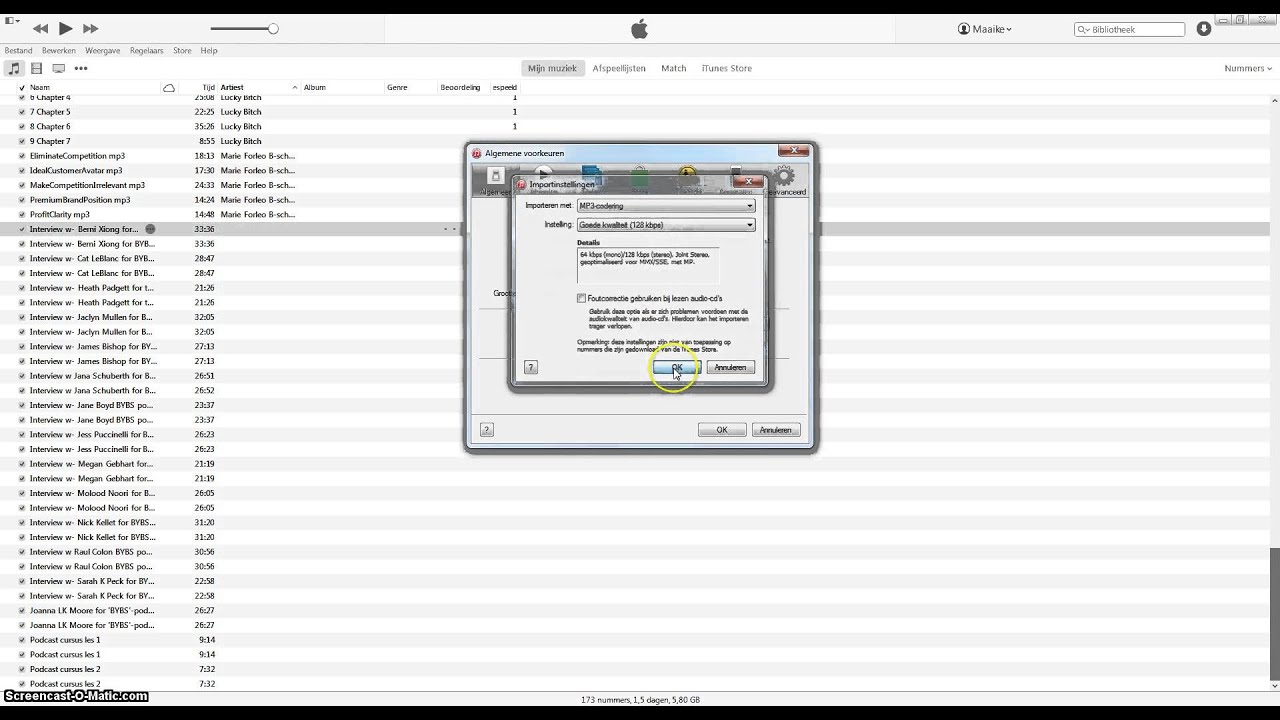Select the 'Interview w Raul Colon' 30:56 first row
Screen dimensions: 1280x720
point(91,552)
